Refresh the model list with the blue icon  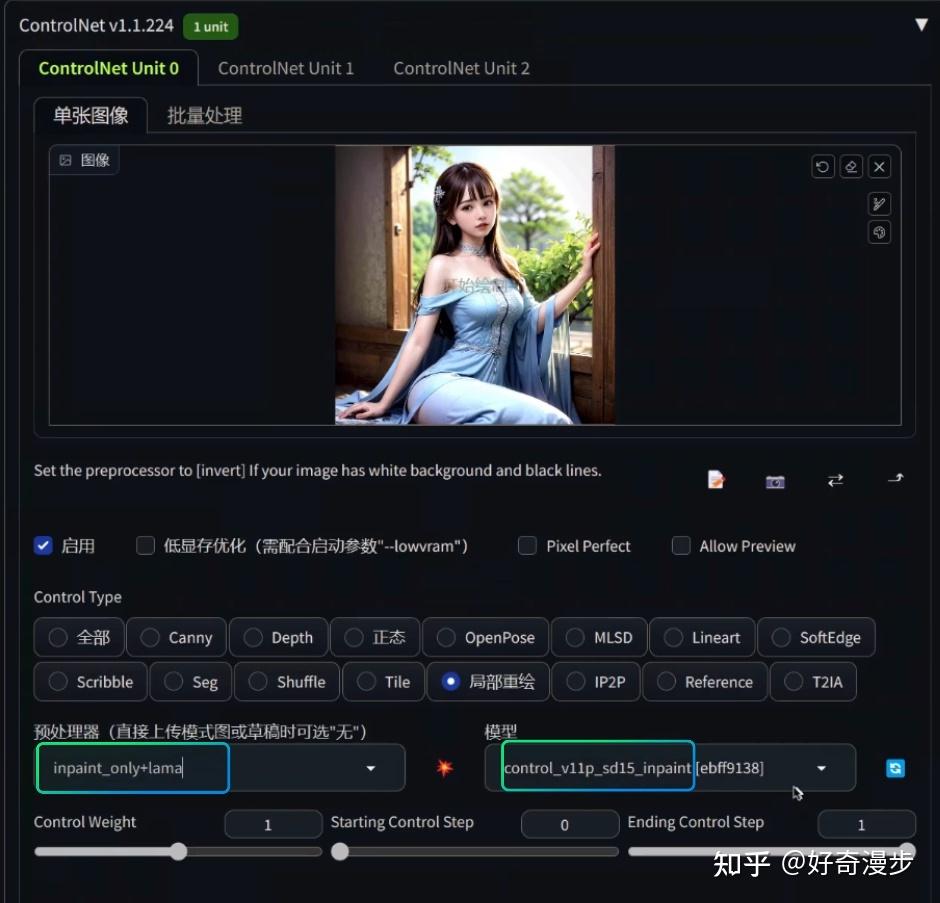click(894, 768)
